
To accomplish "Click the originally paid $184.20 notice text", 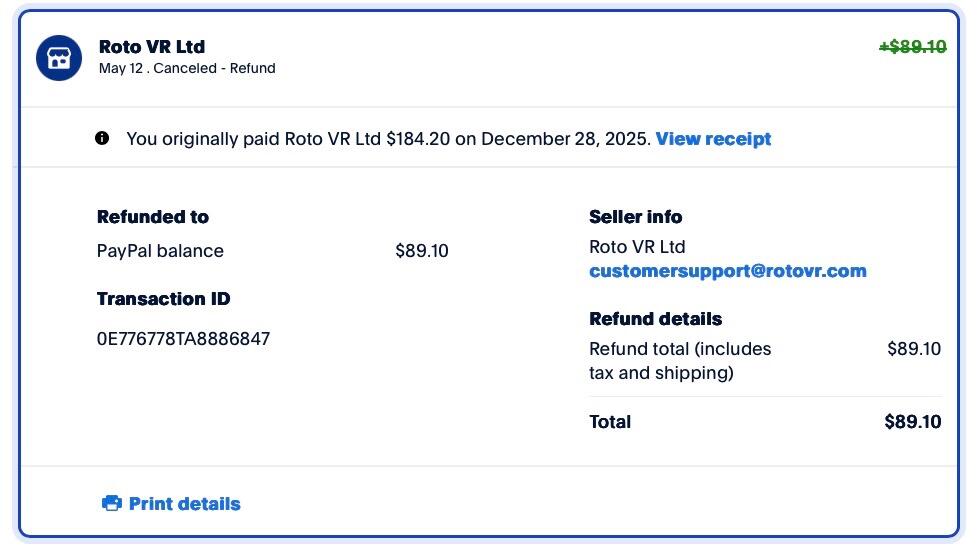I will (388, 139).
